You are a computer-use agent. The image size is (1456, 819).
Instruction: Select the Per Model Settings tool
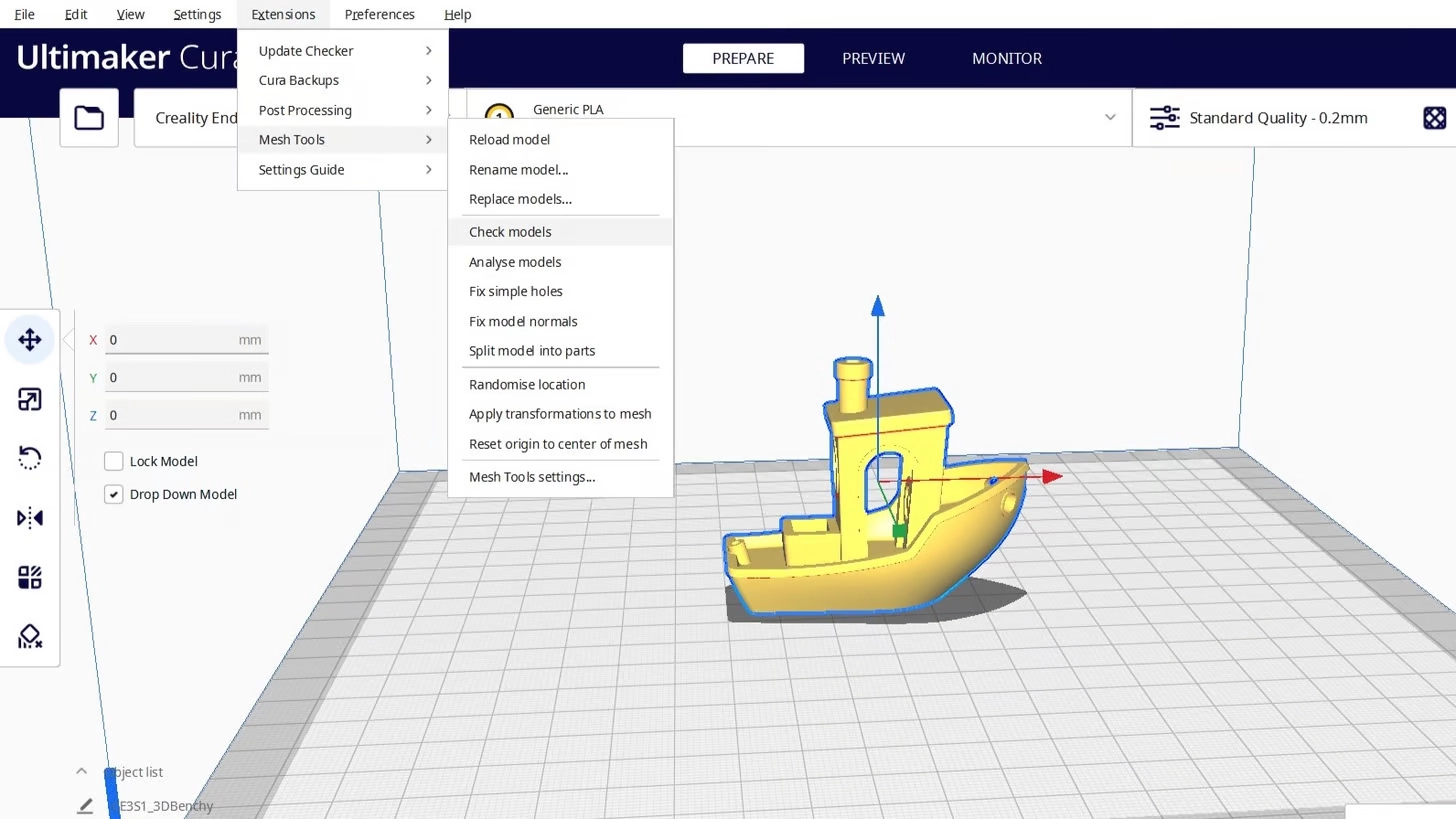(x=30, y=578)
